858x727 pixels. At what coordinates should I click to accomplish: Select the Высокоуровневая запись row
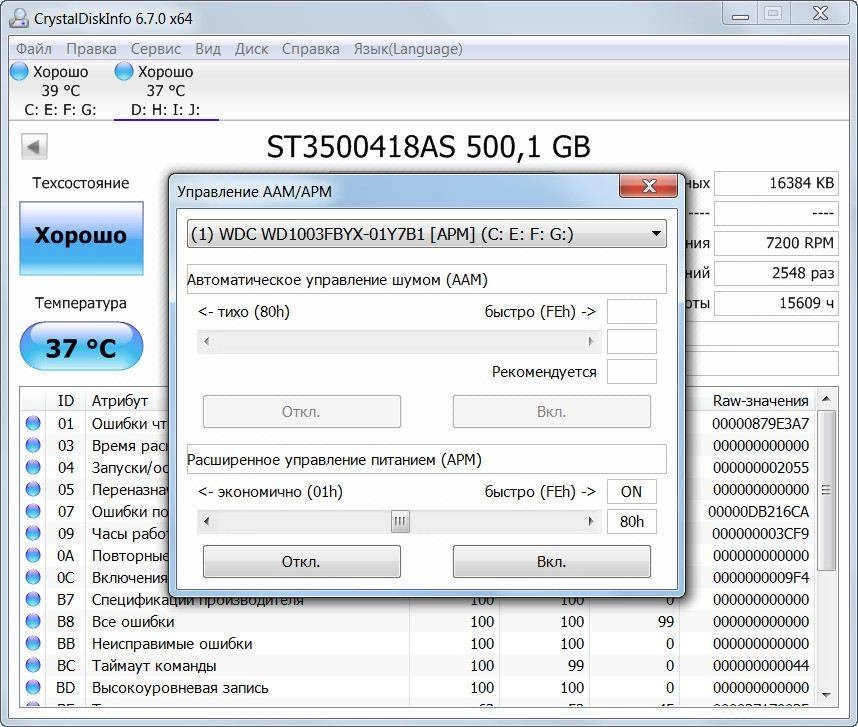[419, 687]
